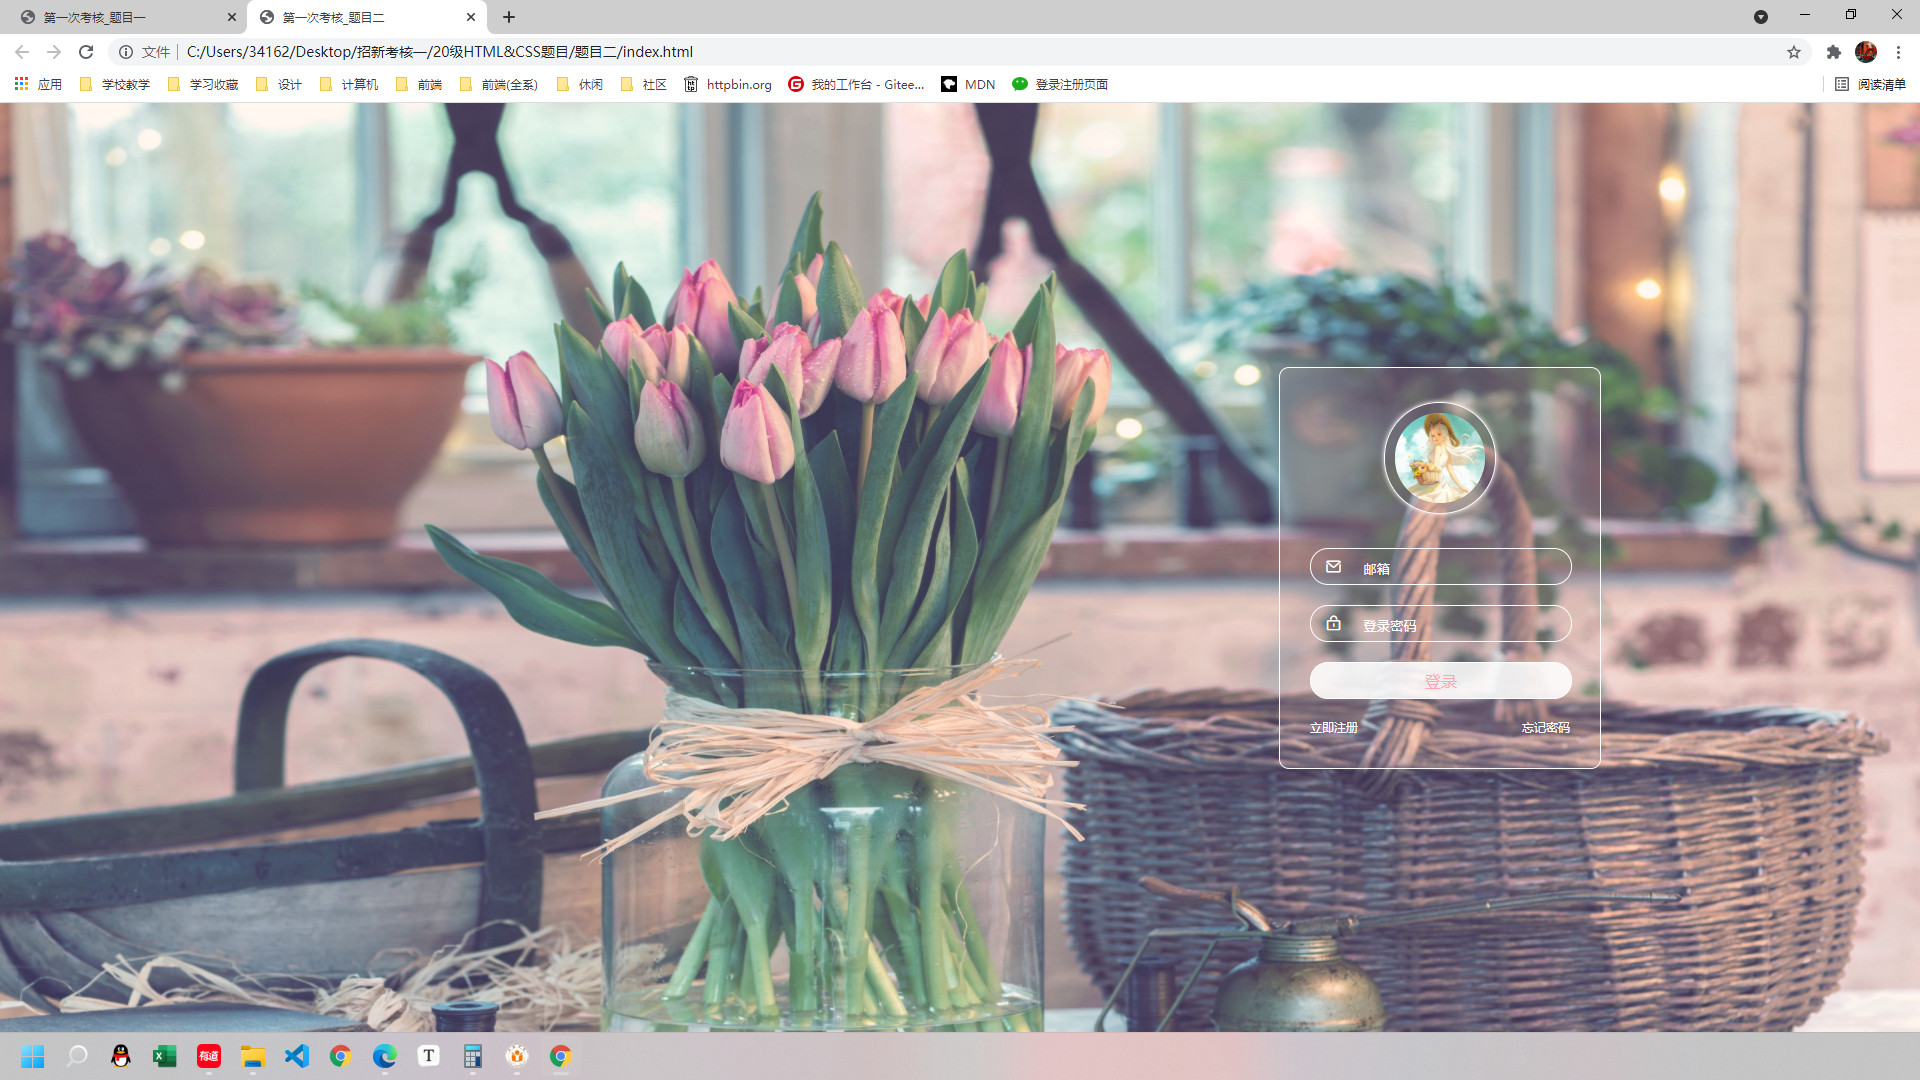This screenshot has width=1920, height=1080.
Task: Open the 阅读清单 reading list
Action: click(x=1870, y=84)
